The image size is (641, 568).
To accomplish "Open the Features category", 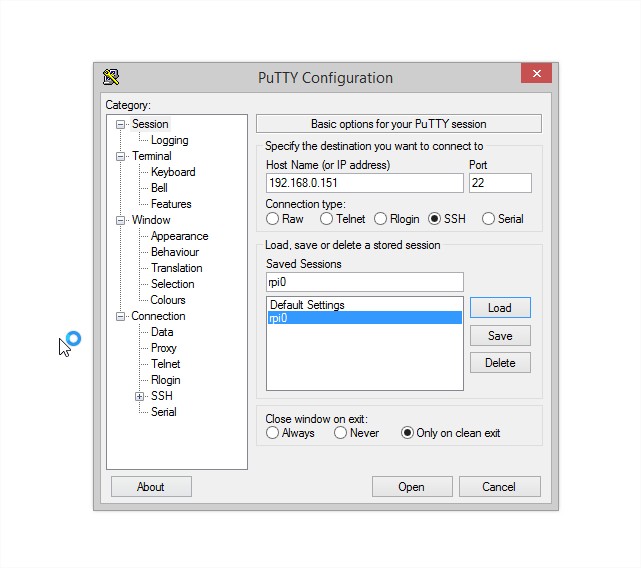I will pyautogui.click(x=171, y=204).
